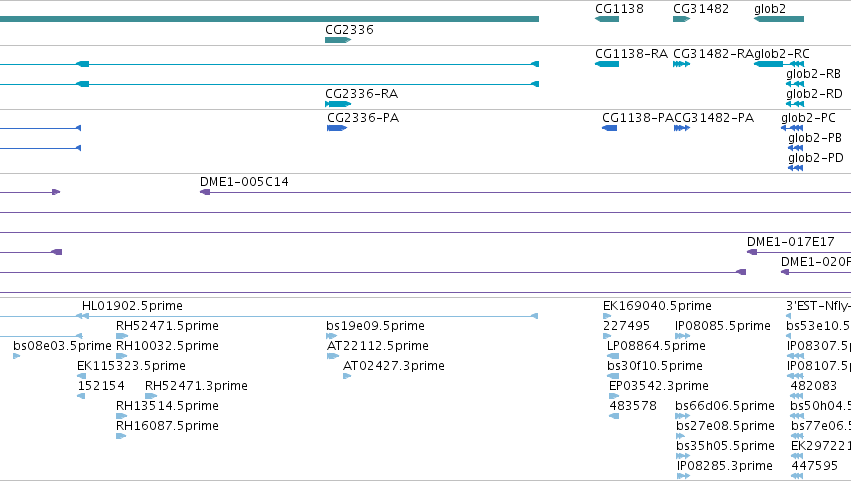
Task: Click the CG1138-PA coding region glyph
Action: [x=609, y=128]
